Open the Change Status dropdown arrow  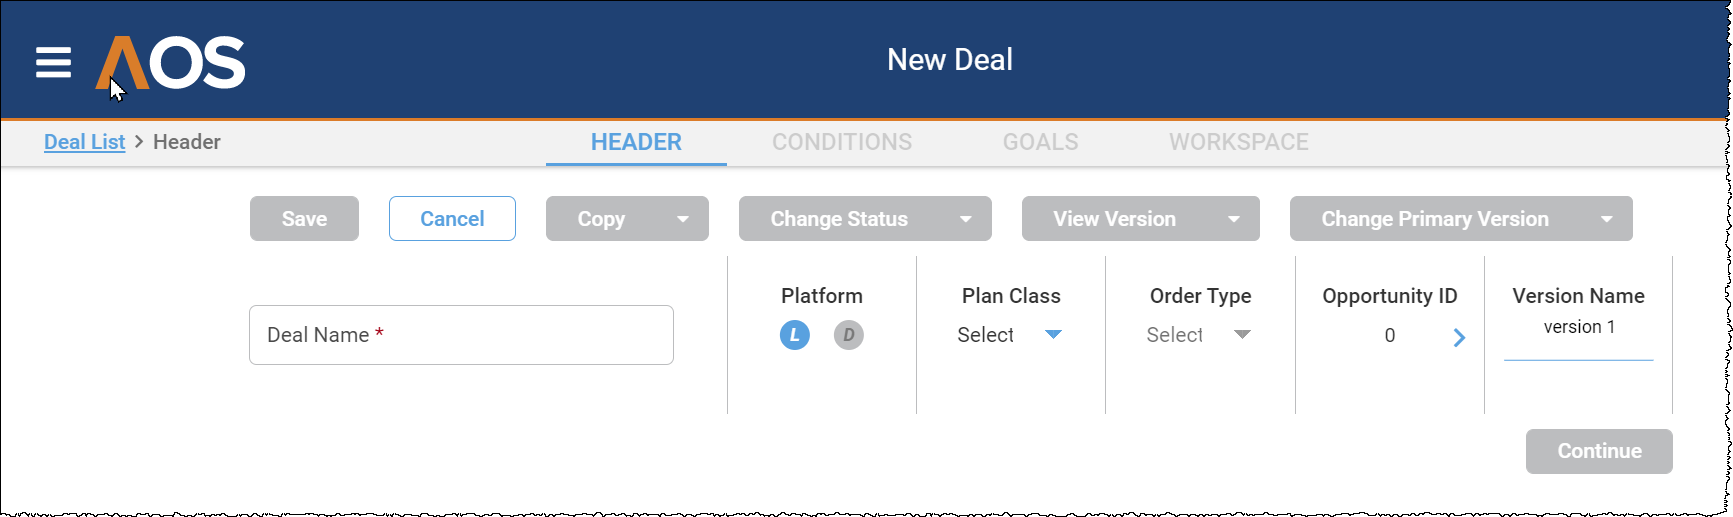966,219
